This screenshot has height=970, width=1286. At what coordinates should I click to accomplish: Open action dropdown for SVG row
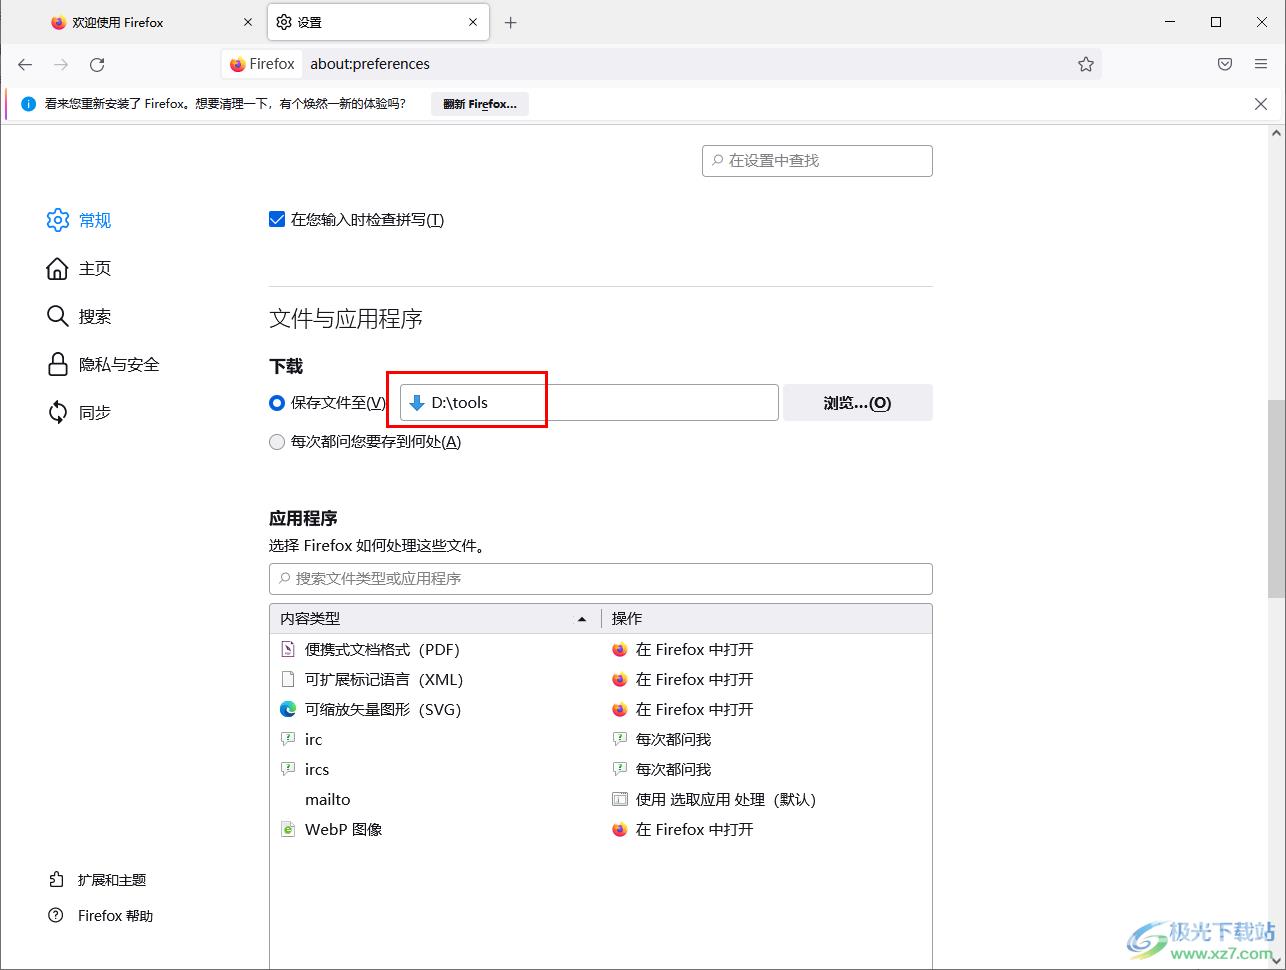766,710
